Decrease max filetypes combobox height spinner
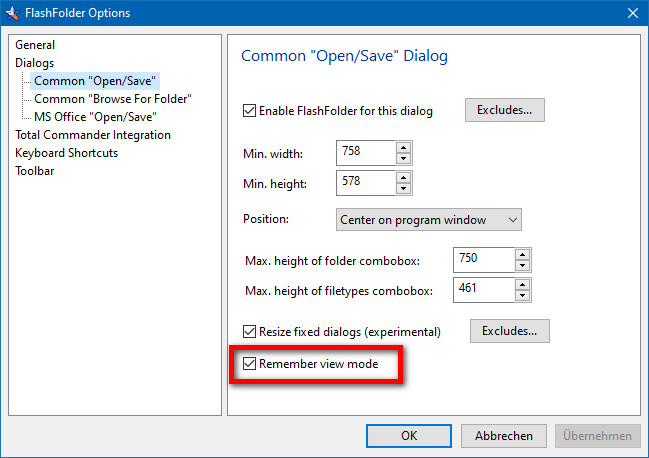This screenshot has width=649, height=458. point(522,295)
